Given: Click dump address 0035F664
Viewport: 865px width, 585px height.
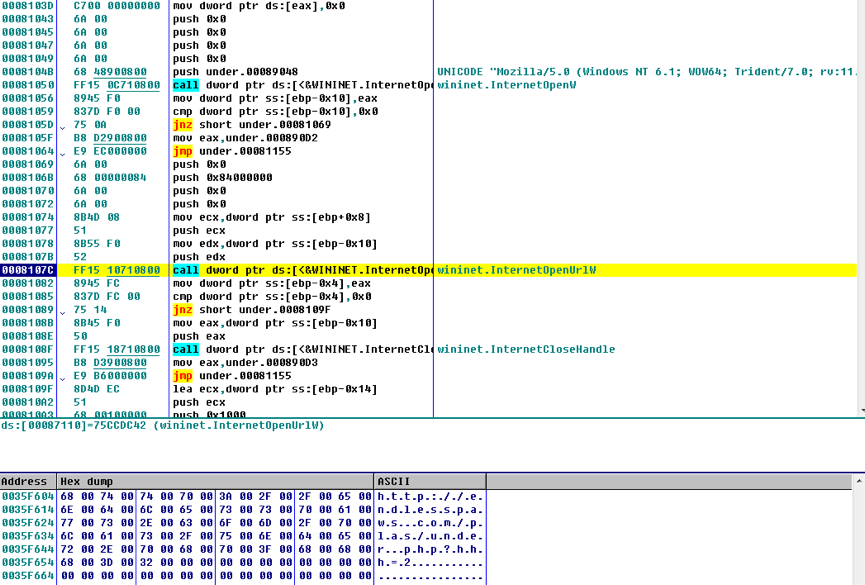Looking at the screenshot, I should click(x=28, y=576).
